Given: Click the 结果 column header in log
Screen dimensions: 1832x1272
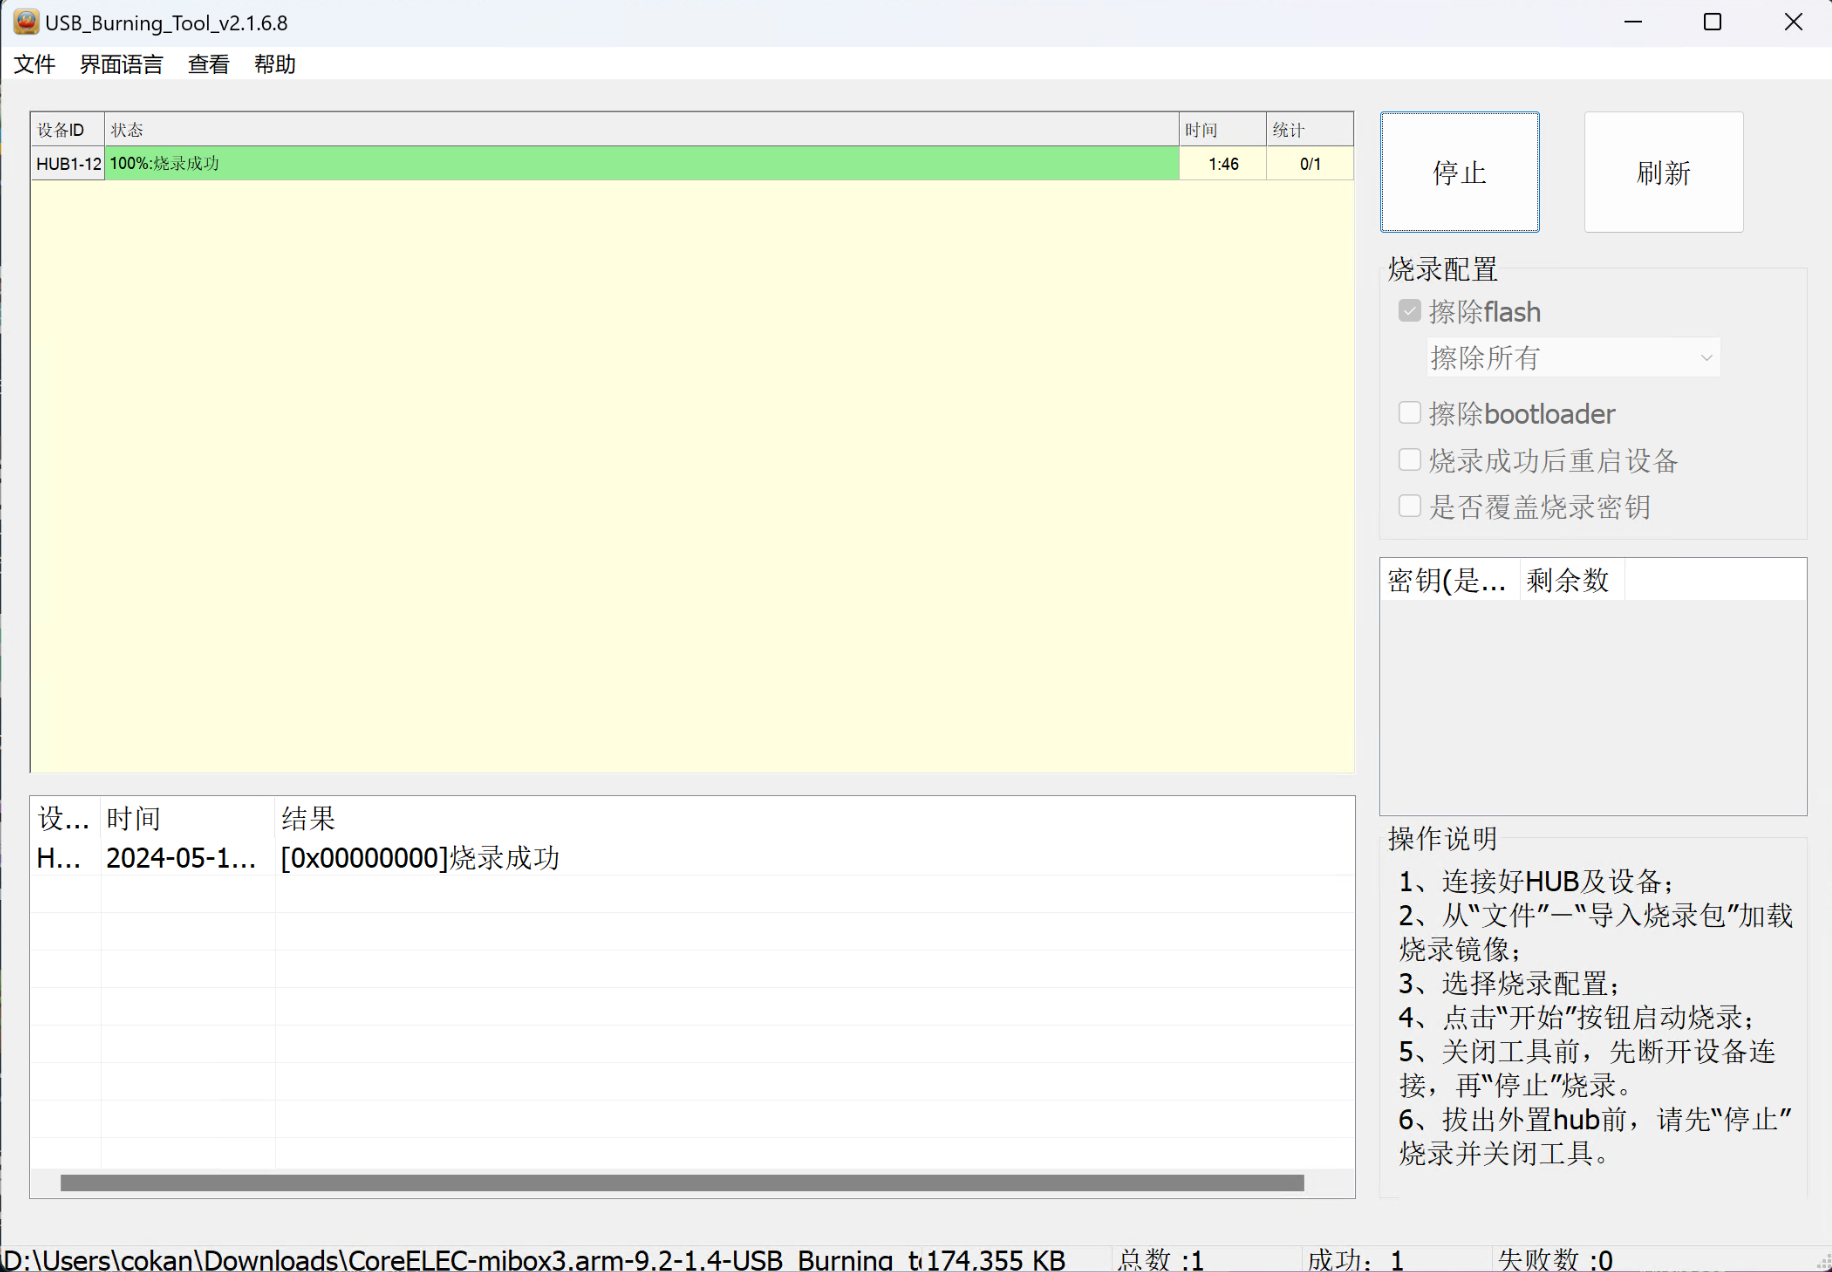Looking at the screenshot, I should [814, 819].
